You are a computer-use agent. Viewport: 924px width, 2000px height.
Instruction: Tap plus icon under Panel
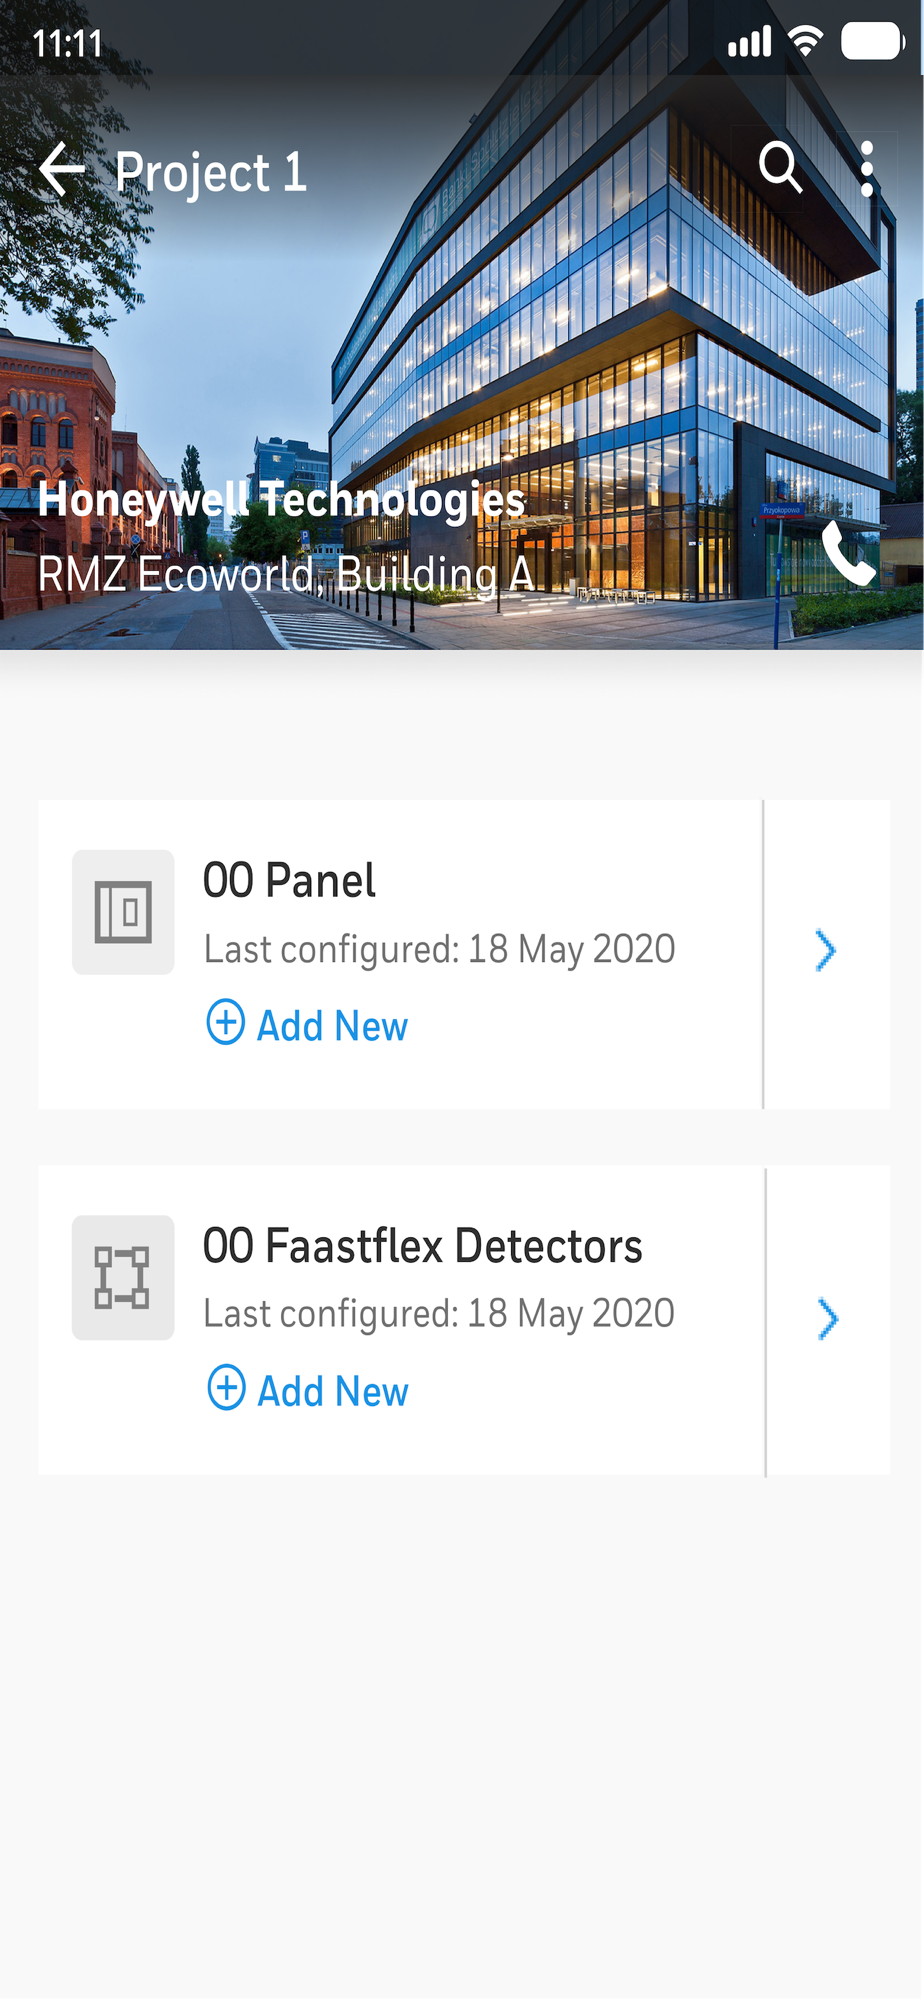[x=226, y=1022]
